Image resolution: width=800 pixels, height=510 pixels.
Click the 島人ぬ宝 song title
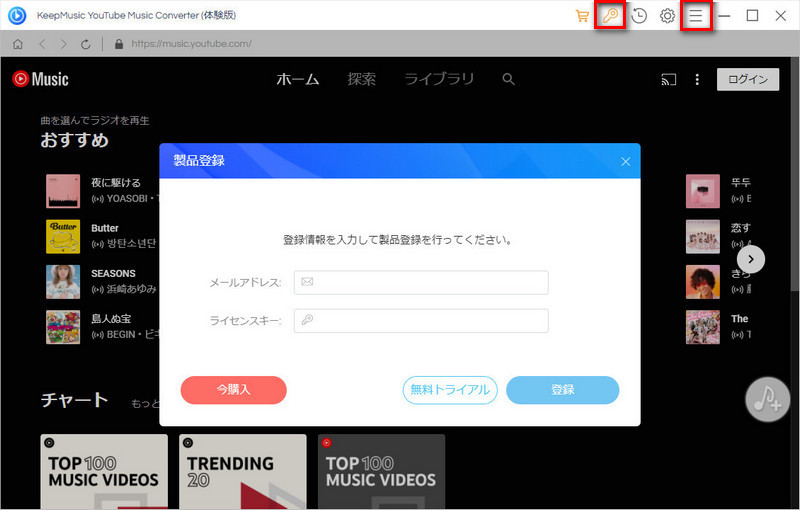111,319
